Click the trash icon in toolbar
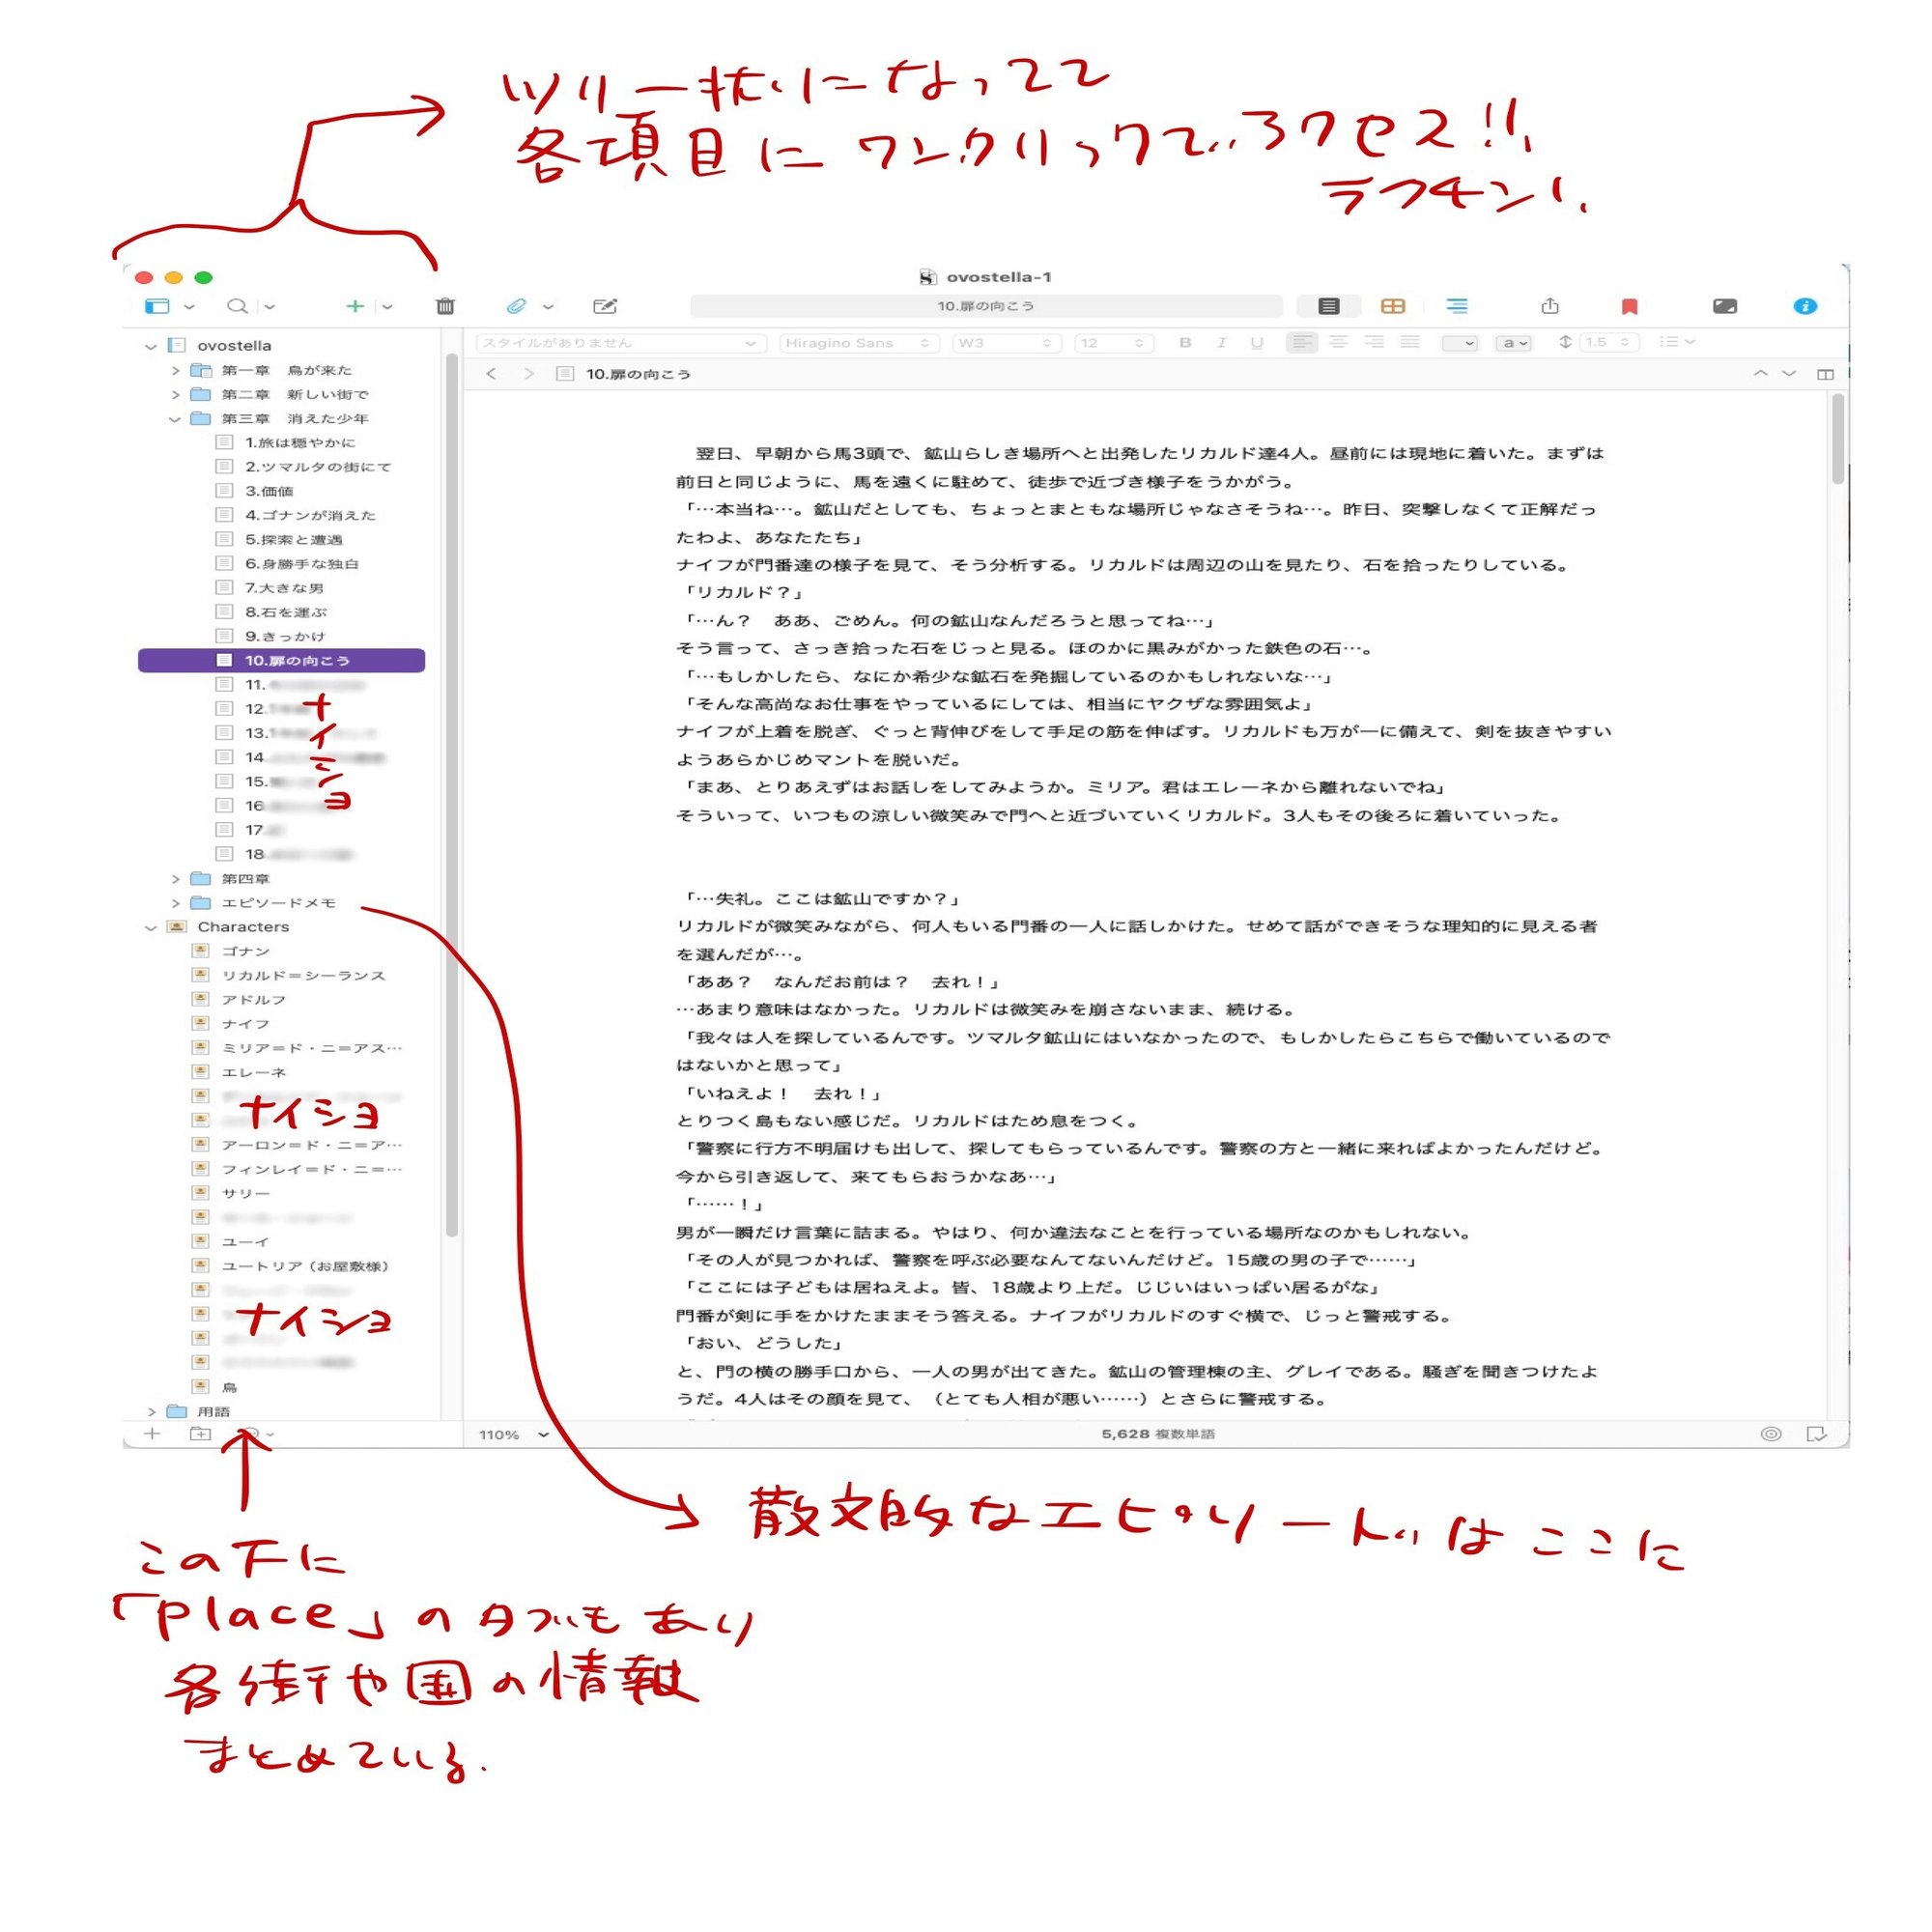This screenshot has height=1932, width=1932. click(445, 306)
